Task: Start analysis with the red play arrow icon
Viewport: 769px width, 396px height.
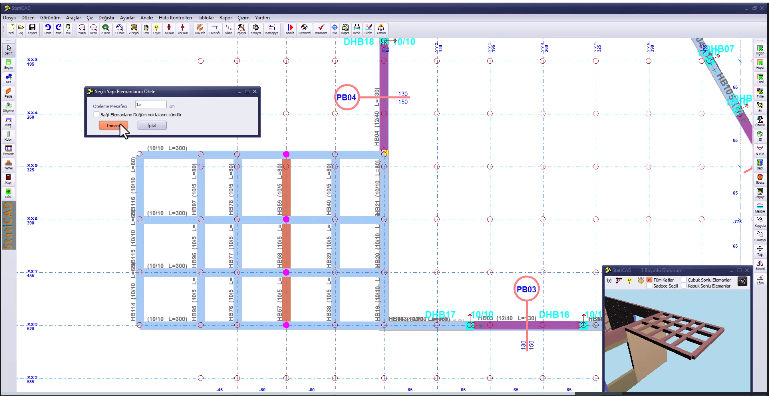Action: [290, 28]
